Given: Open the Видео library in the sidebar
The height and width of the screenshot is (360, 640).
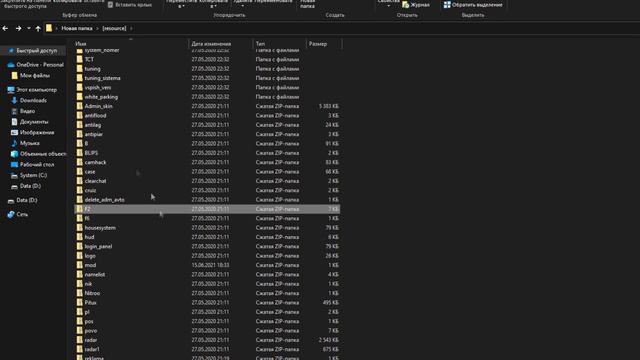Looking at the screenshot, I should pyautogui.click(x=23, y=111).
